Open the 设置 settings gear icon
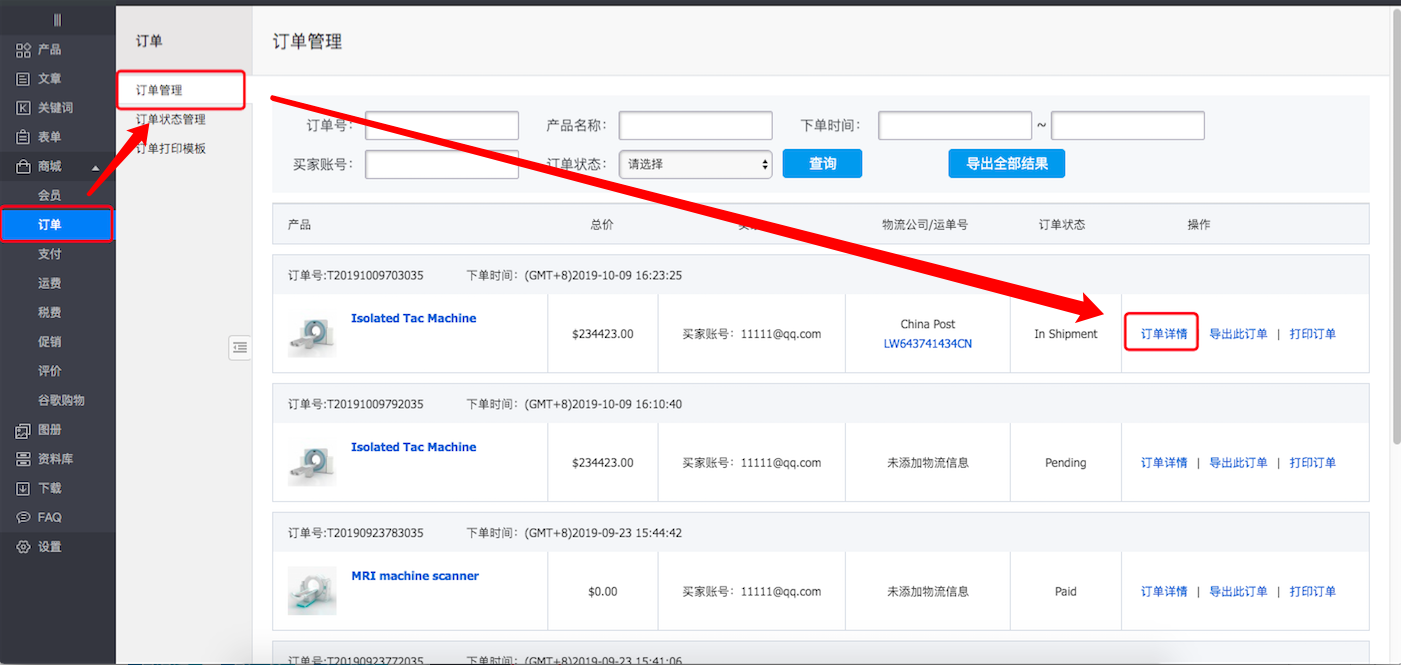Viewport: 1401px width, 665px height. [x=23, y=547]
